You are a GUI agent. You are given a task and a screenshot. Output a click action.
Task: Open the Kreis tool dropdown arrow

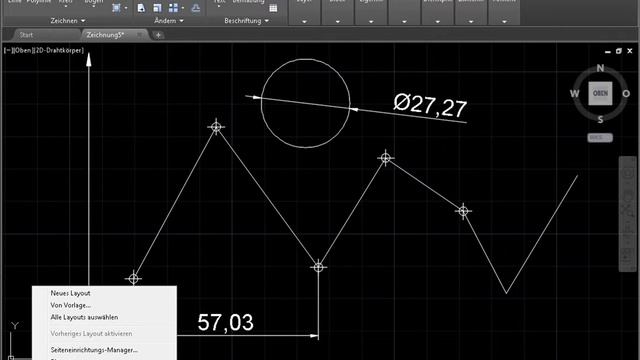click(x=66, y=7)
